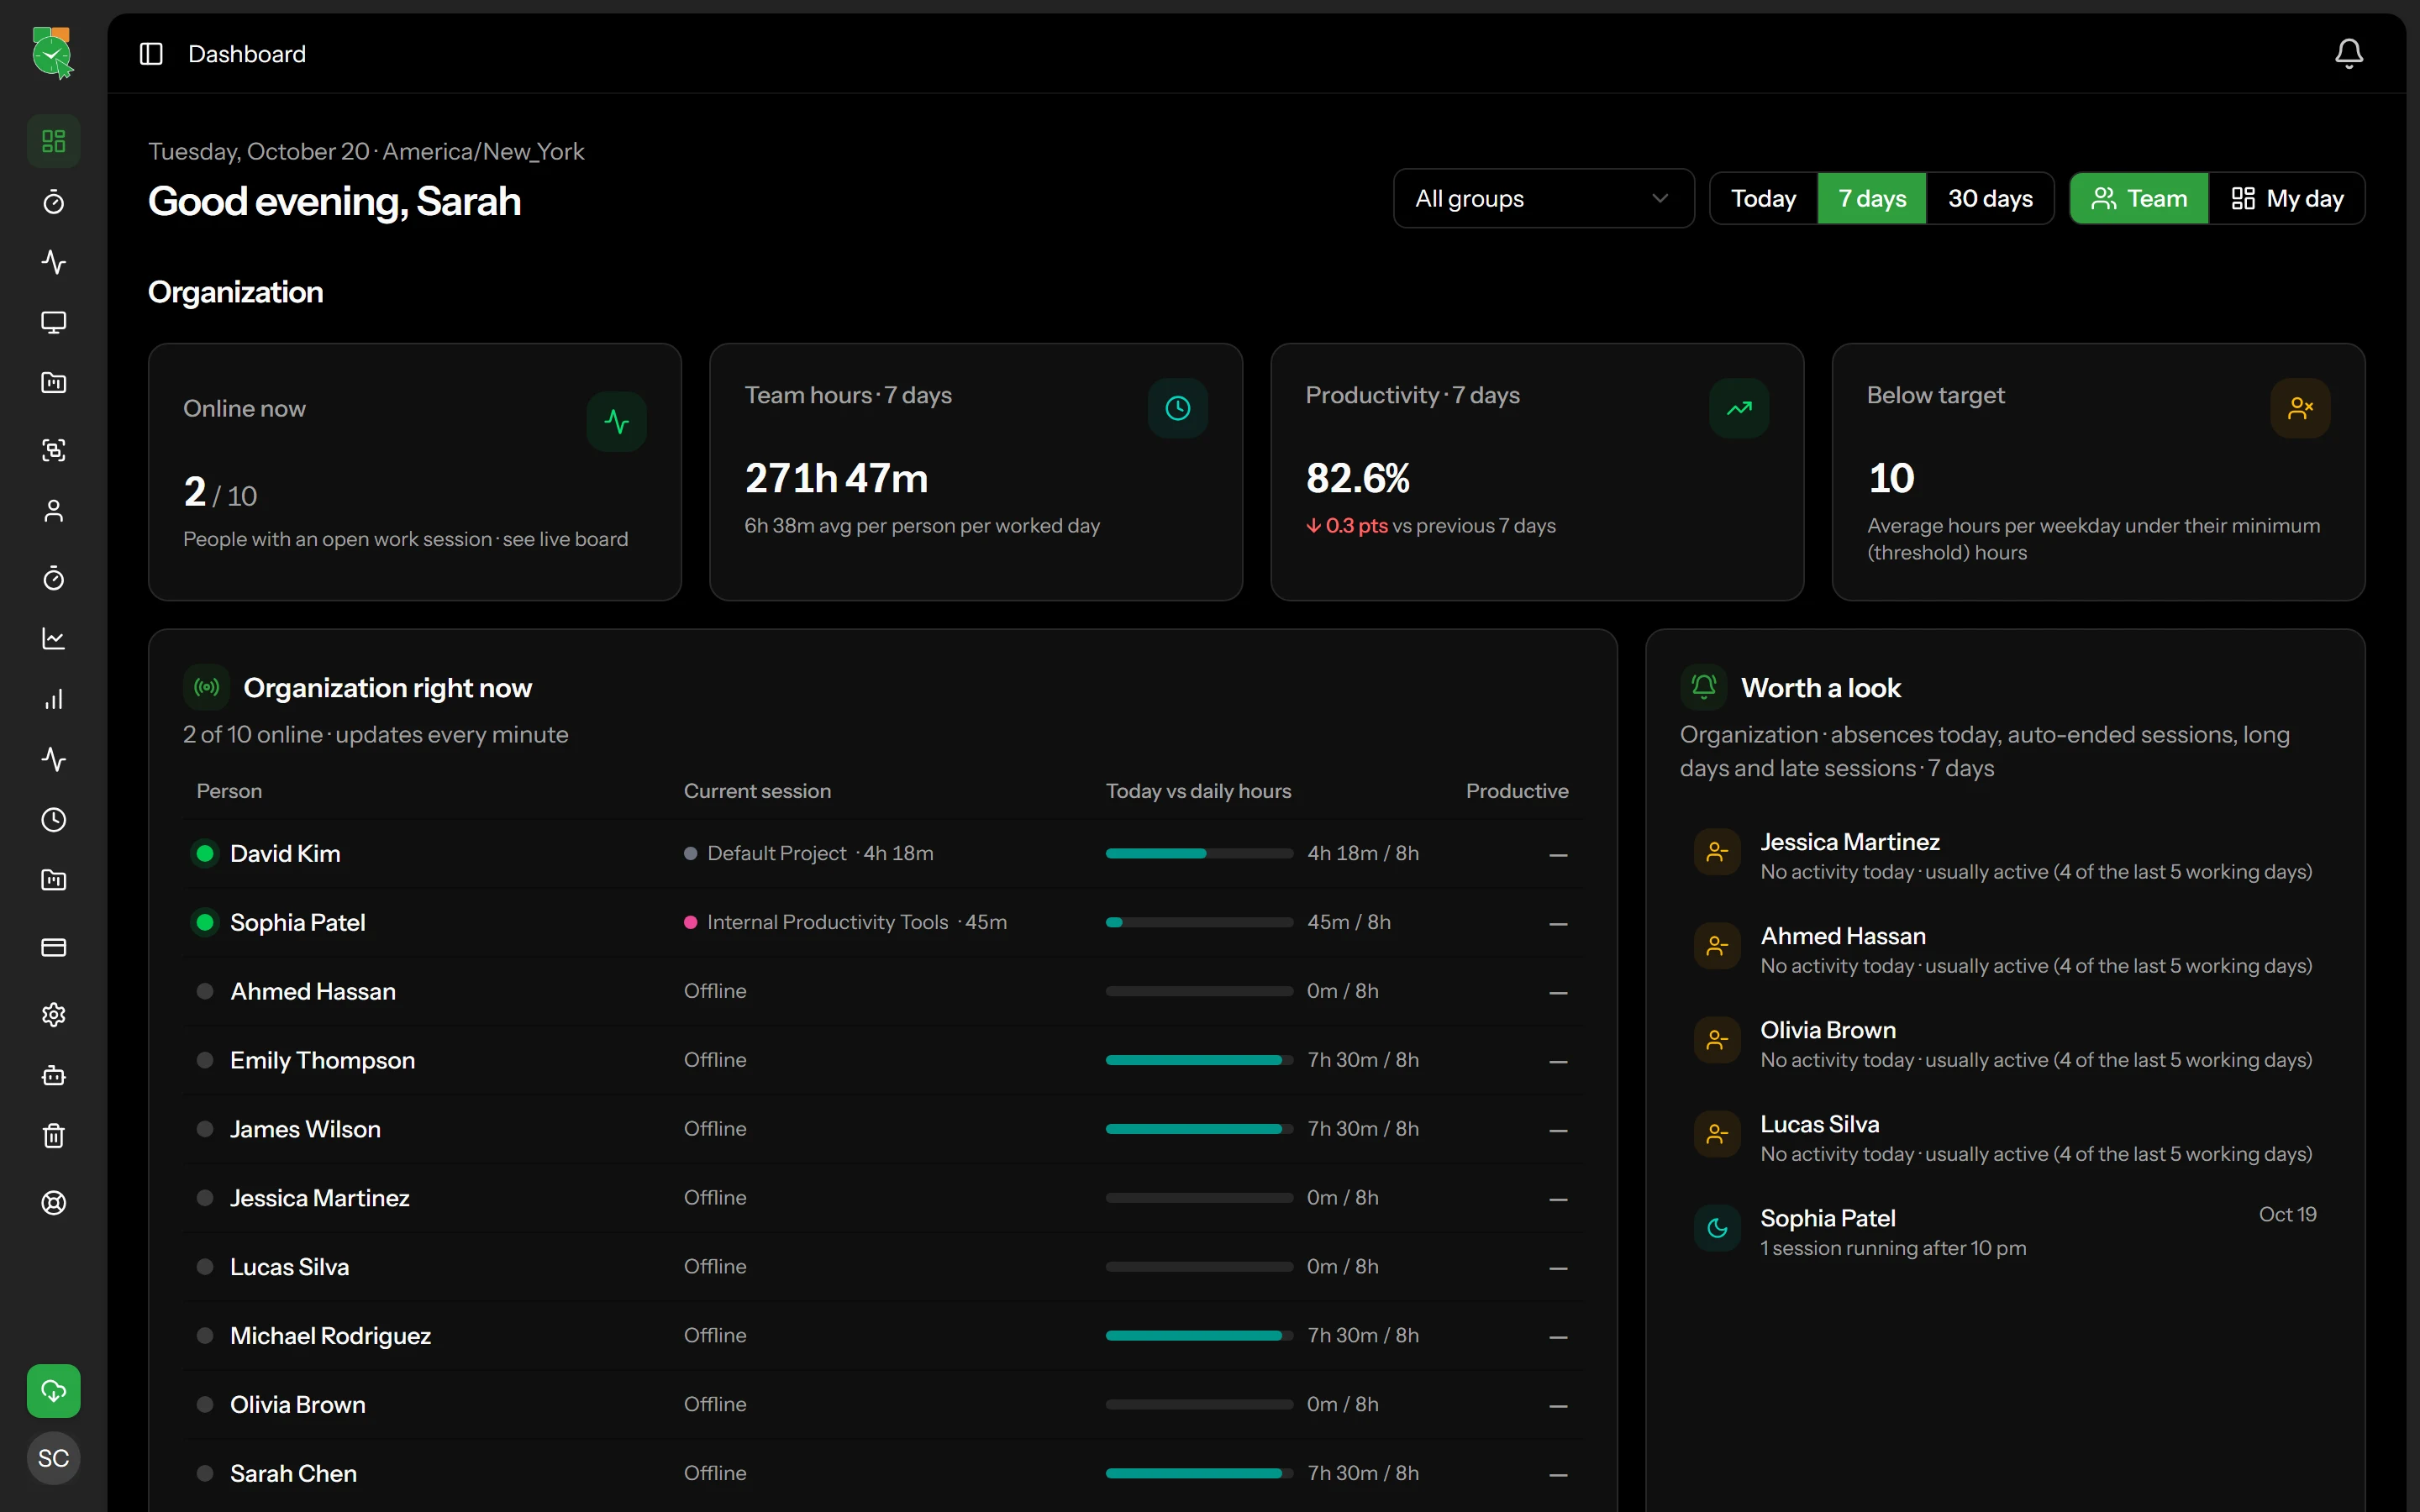Open the credit card billing sidebar icon
This screenshot has height=1512, width=2420.
coord(53,947)
